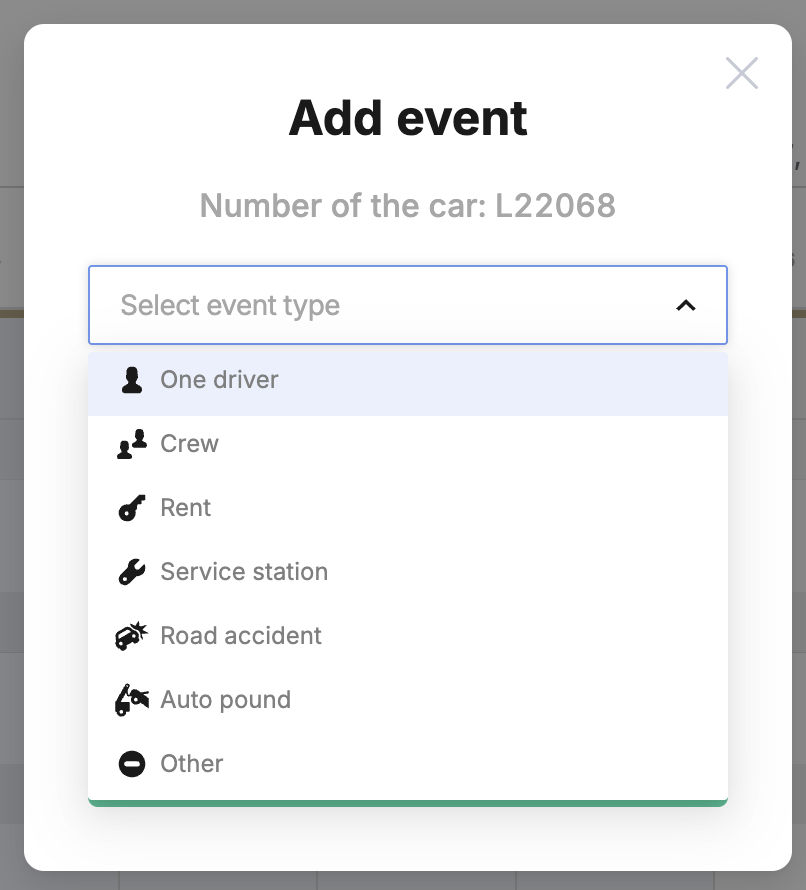
Task: Pick the Rent option
Action: pyautogui.click(x=408, y=507)
